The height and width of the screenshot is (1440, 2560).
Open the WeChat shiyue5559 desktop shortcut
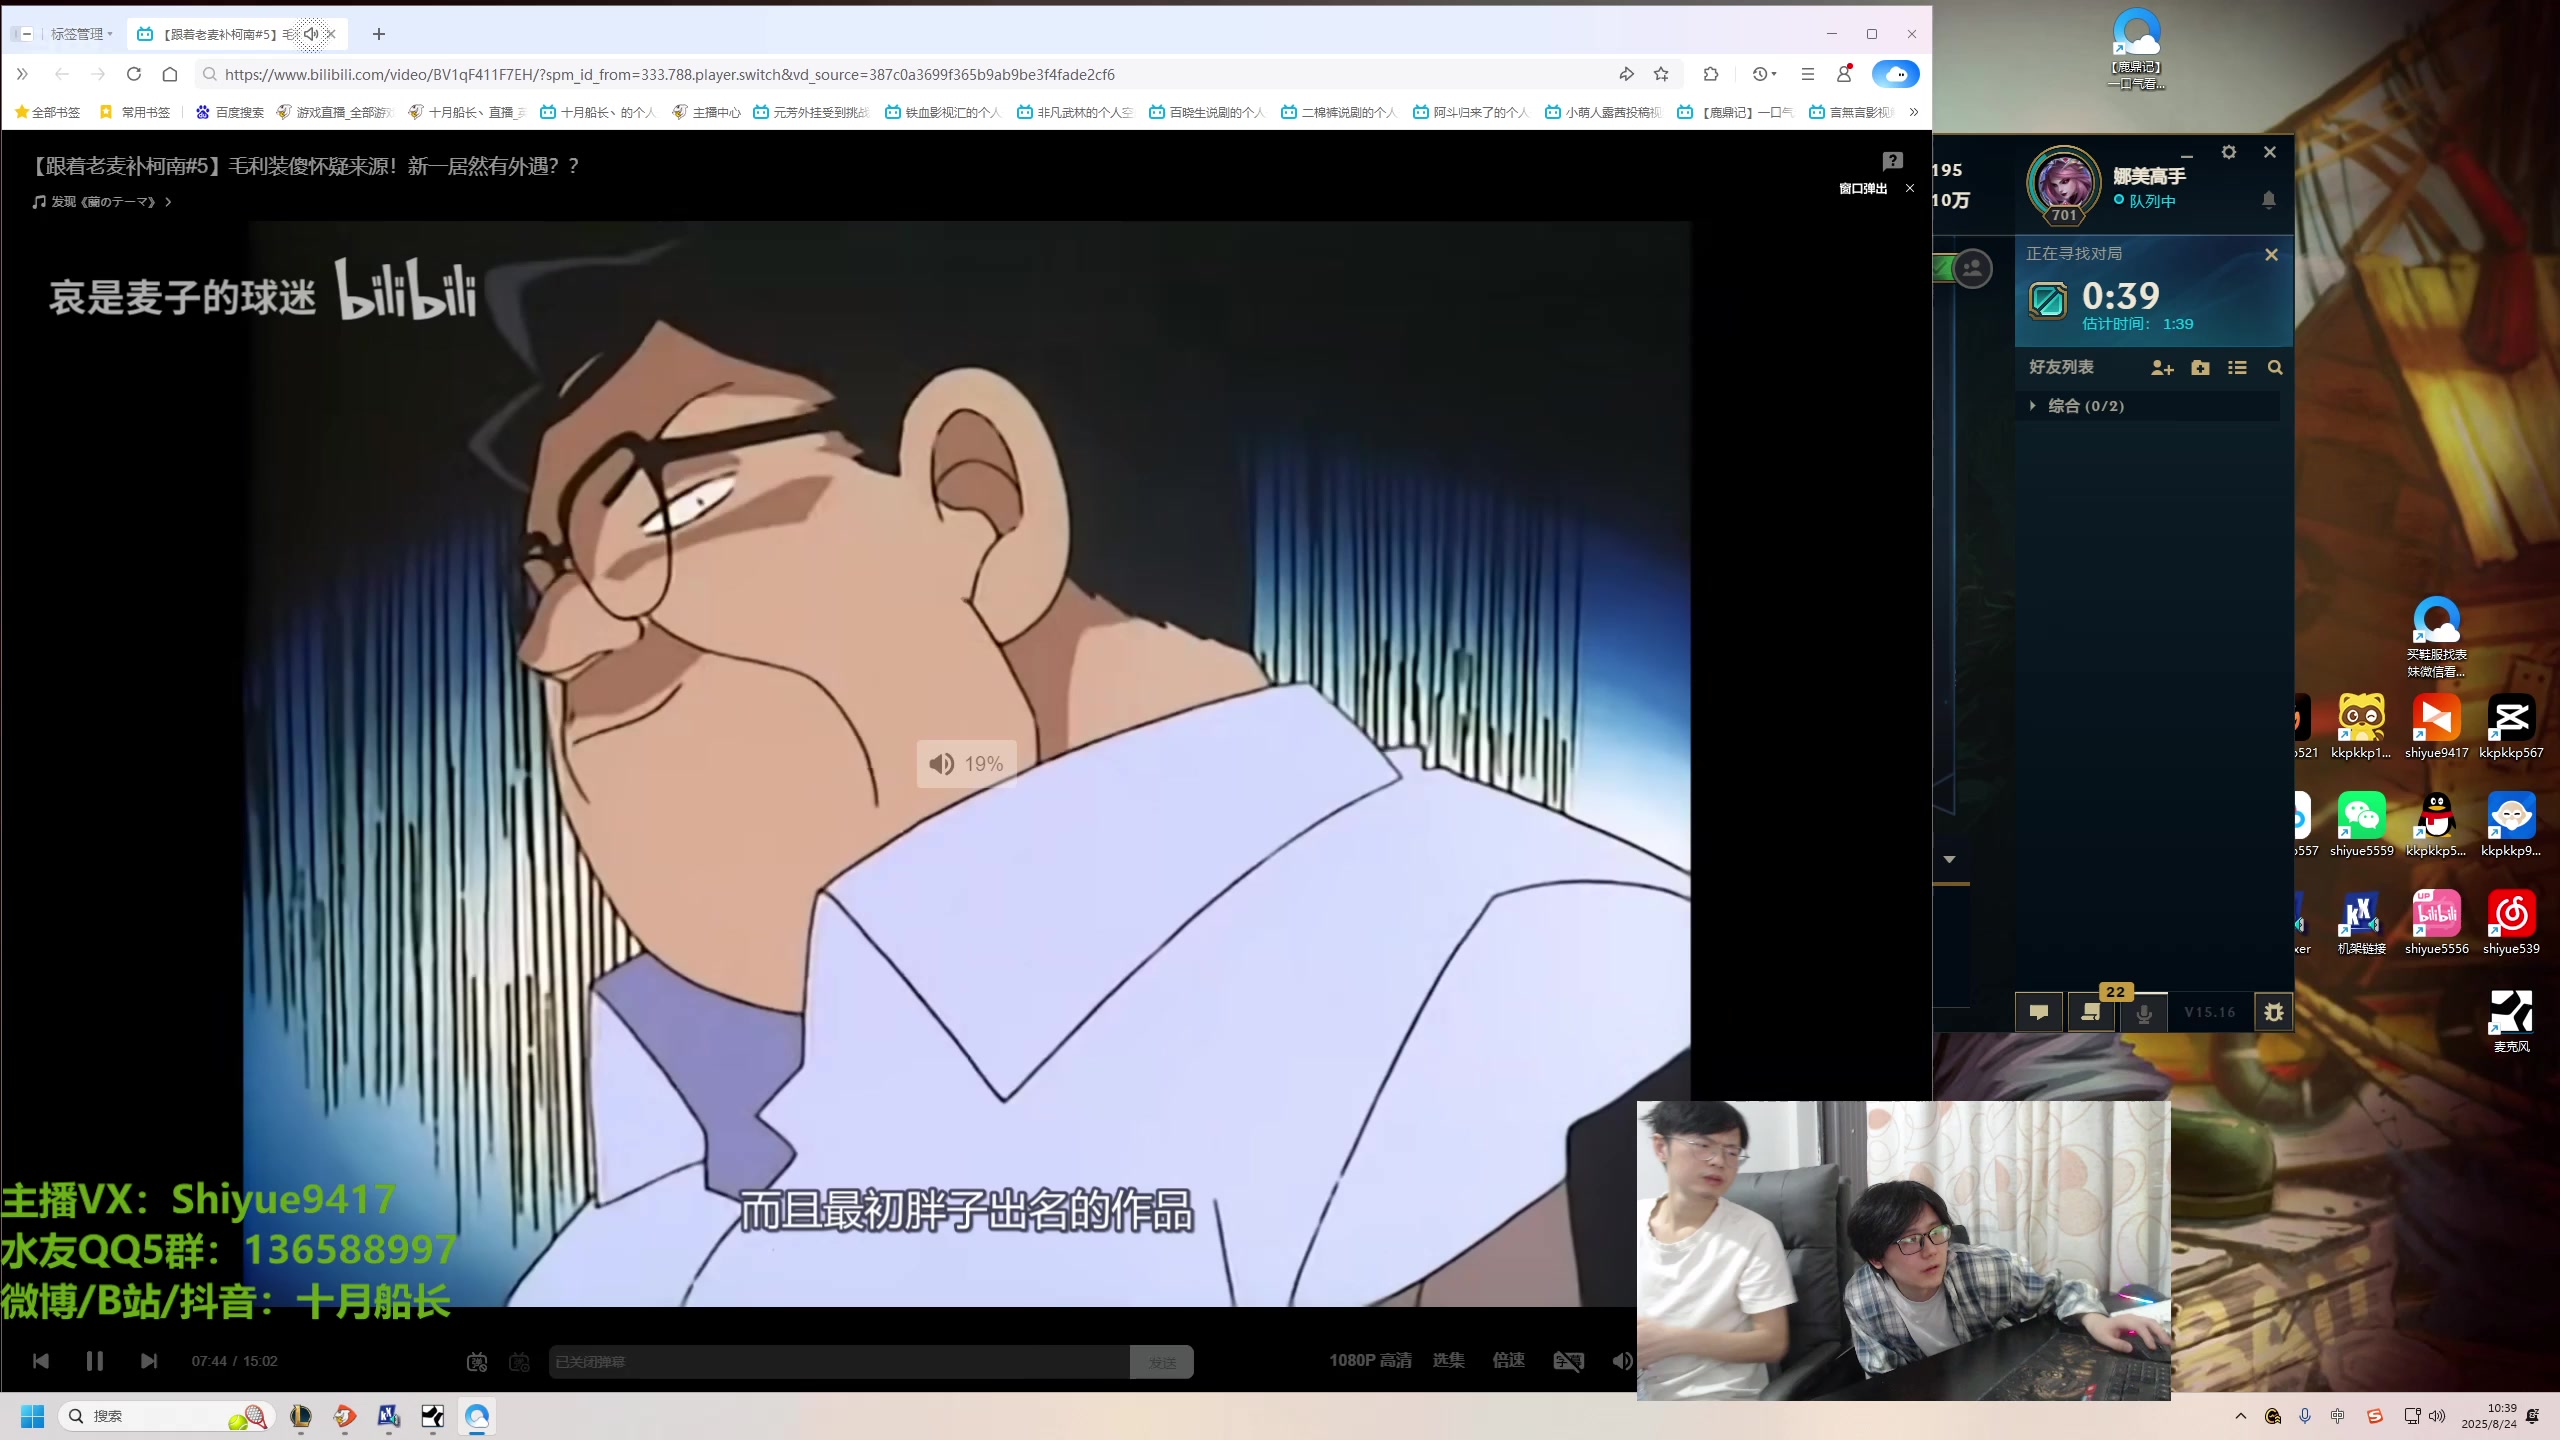click(2361, 825)
